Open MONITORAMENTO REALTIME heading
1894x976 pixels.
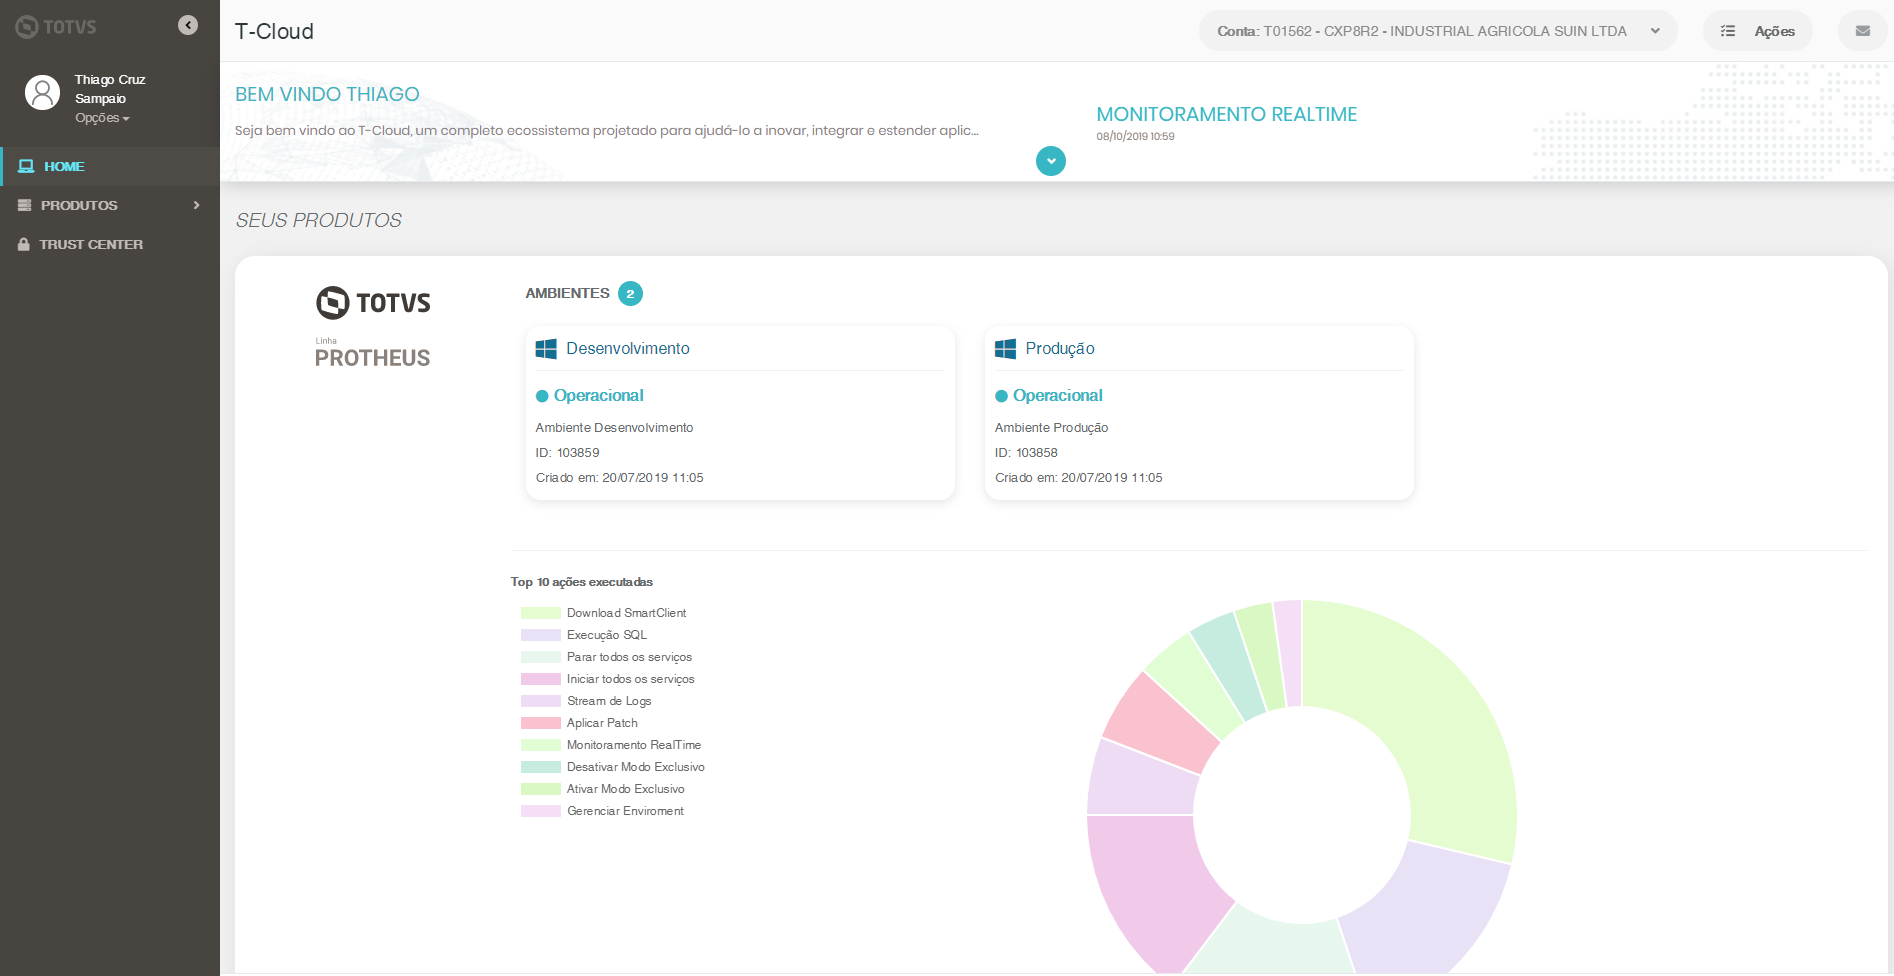pos(1227,114)
